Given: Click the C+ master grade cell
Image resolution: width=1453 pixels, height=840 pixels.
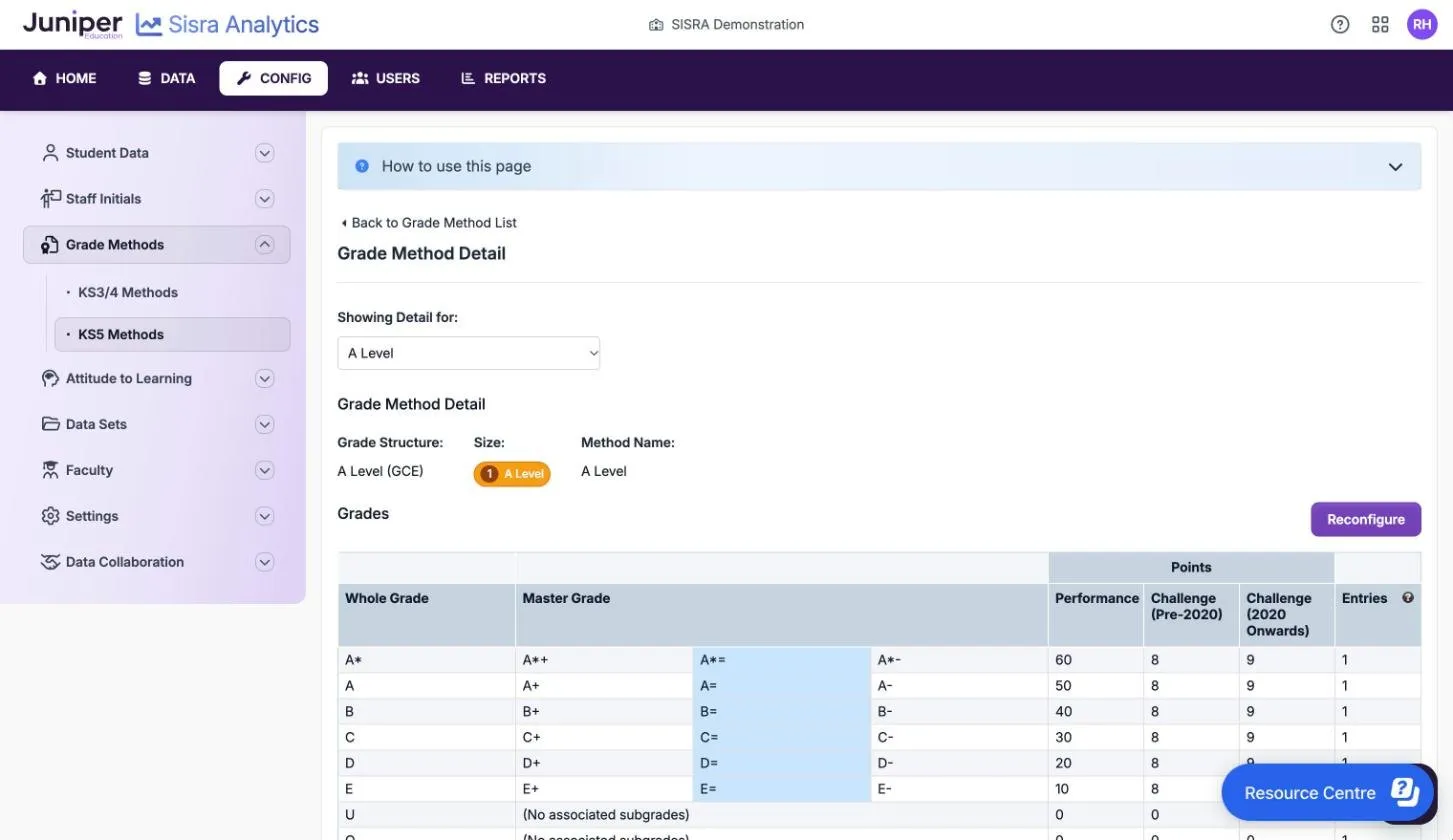Looking at the screenshot, I should point(604,738).
